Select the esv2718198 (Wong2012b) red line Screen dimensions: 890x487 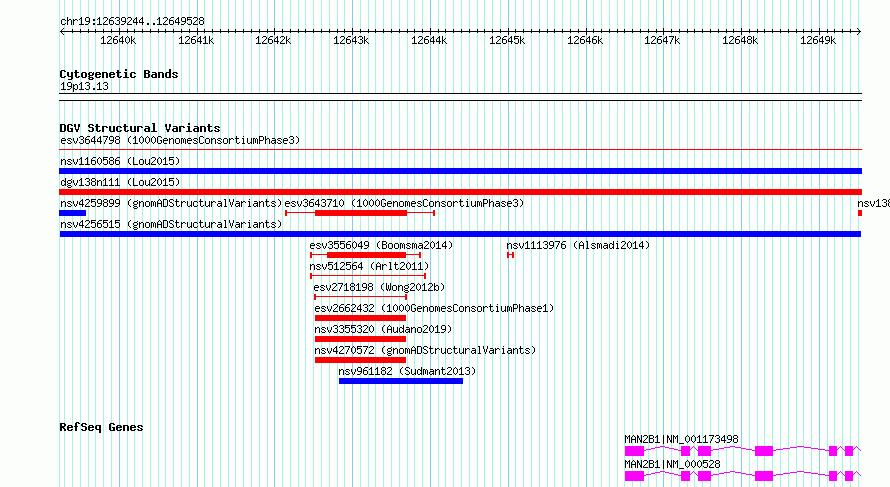point(360,297)
